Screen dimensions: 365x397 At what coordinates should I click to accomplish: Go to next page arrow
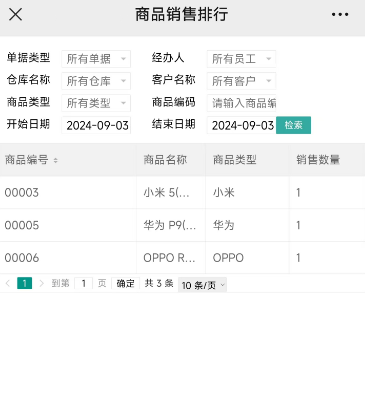click(x=41, y=284)
